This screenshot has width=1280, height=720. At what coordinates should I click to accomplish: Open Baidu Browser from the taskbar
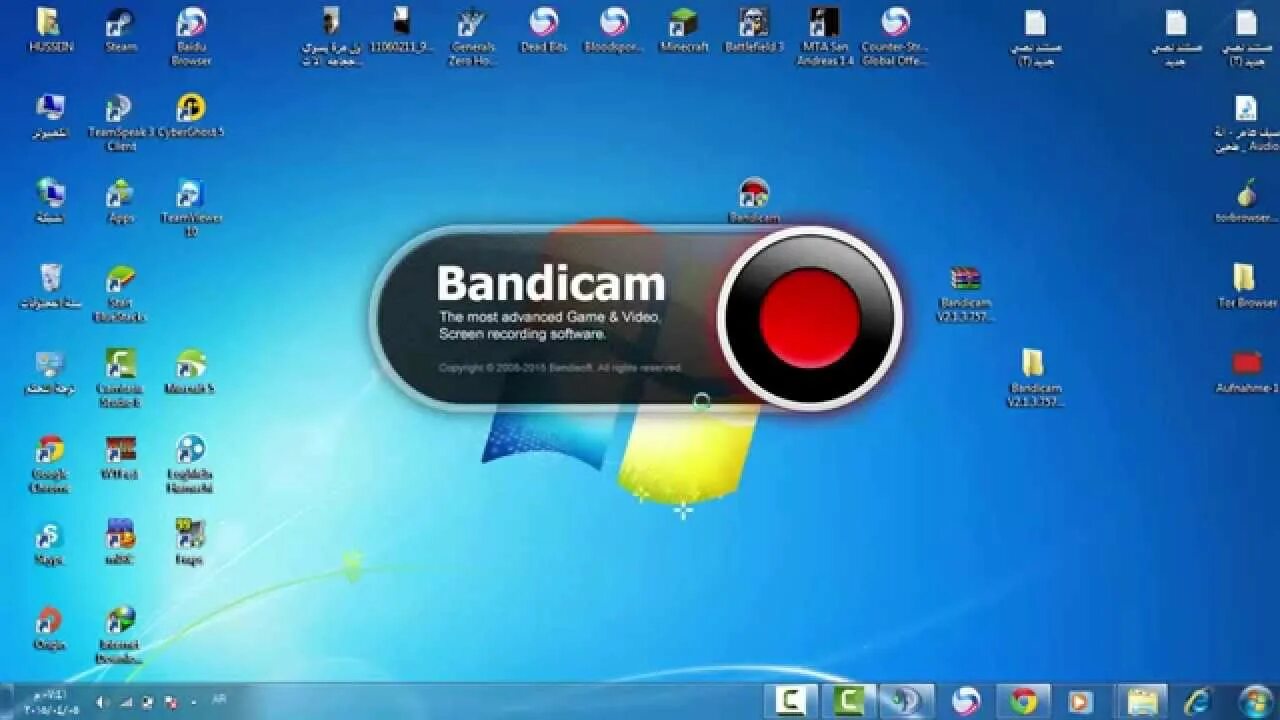[966, 701]
